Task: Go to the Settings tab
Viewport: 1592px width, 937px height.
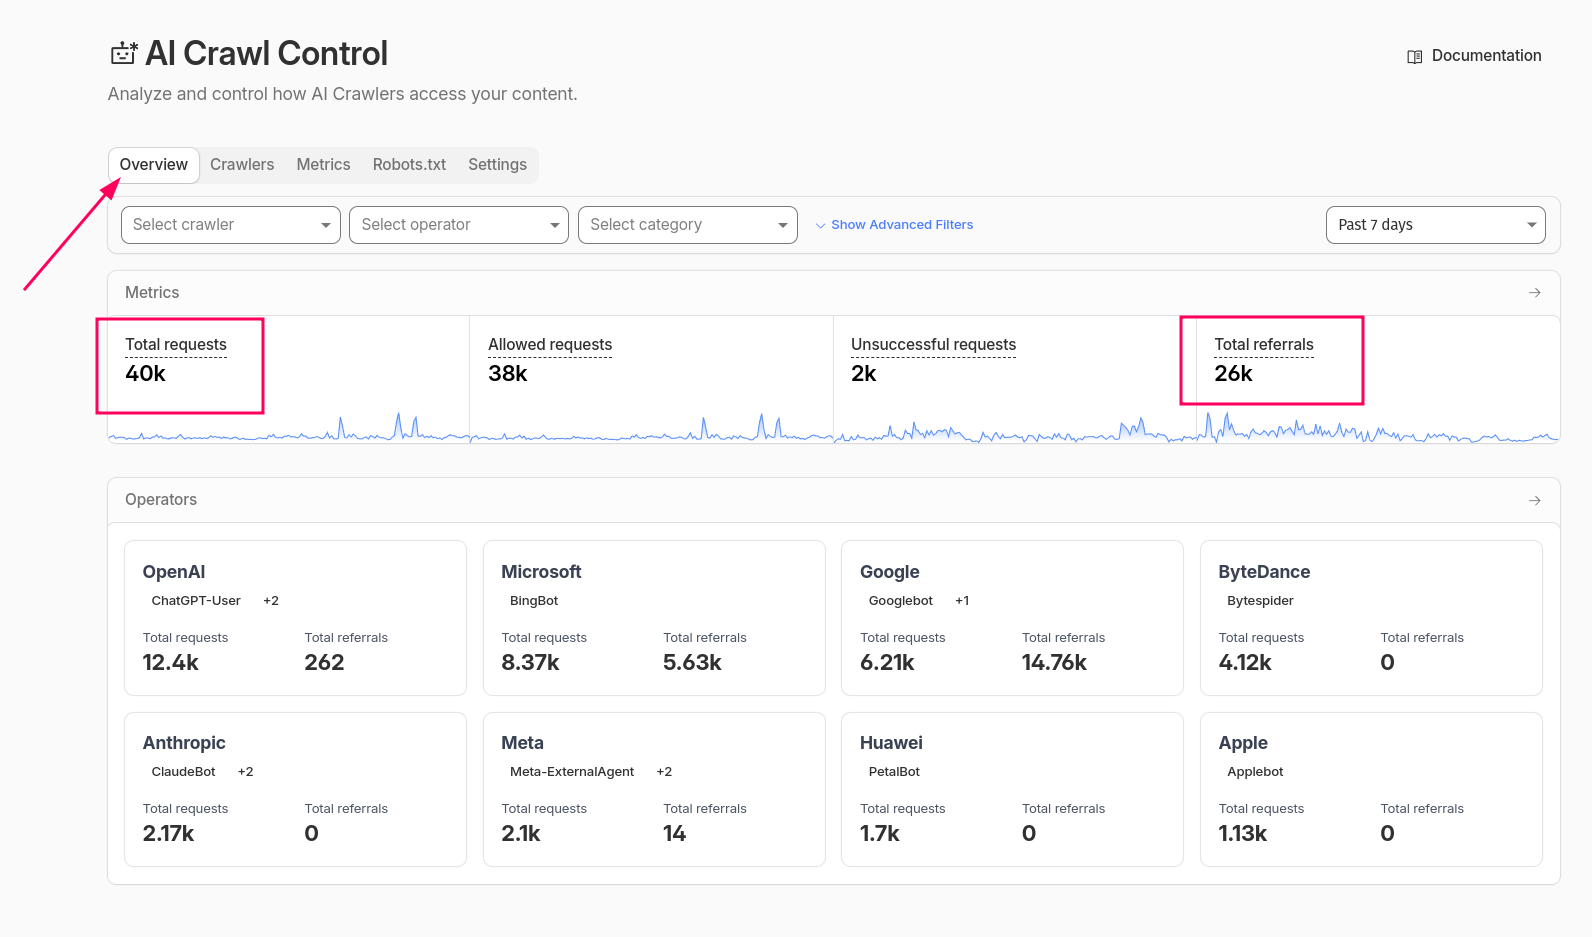Action: (x=497, y=165)
